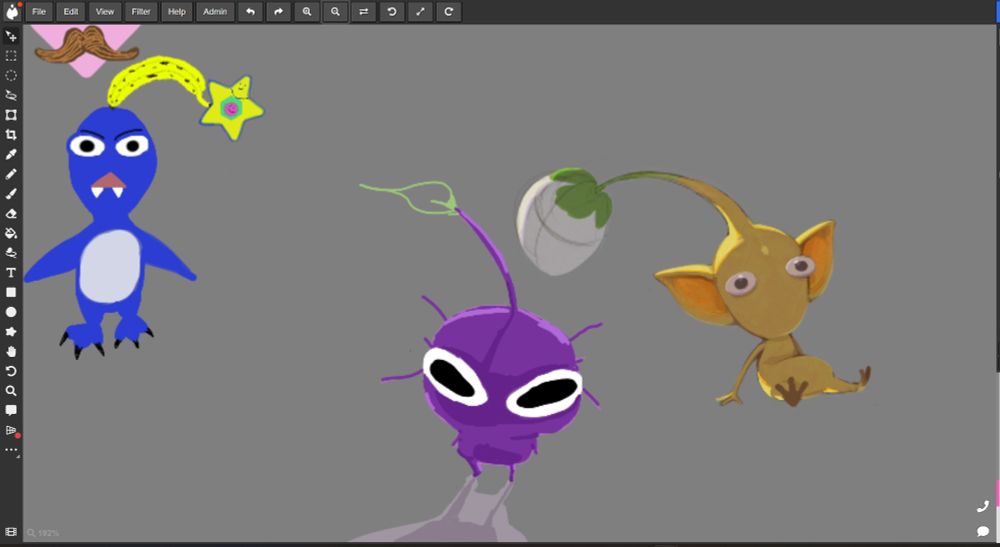Open the View menu
Image resolution: width=1000 pixels, height=547 pixels.
click(105, 11)
